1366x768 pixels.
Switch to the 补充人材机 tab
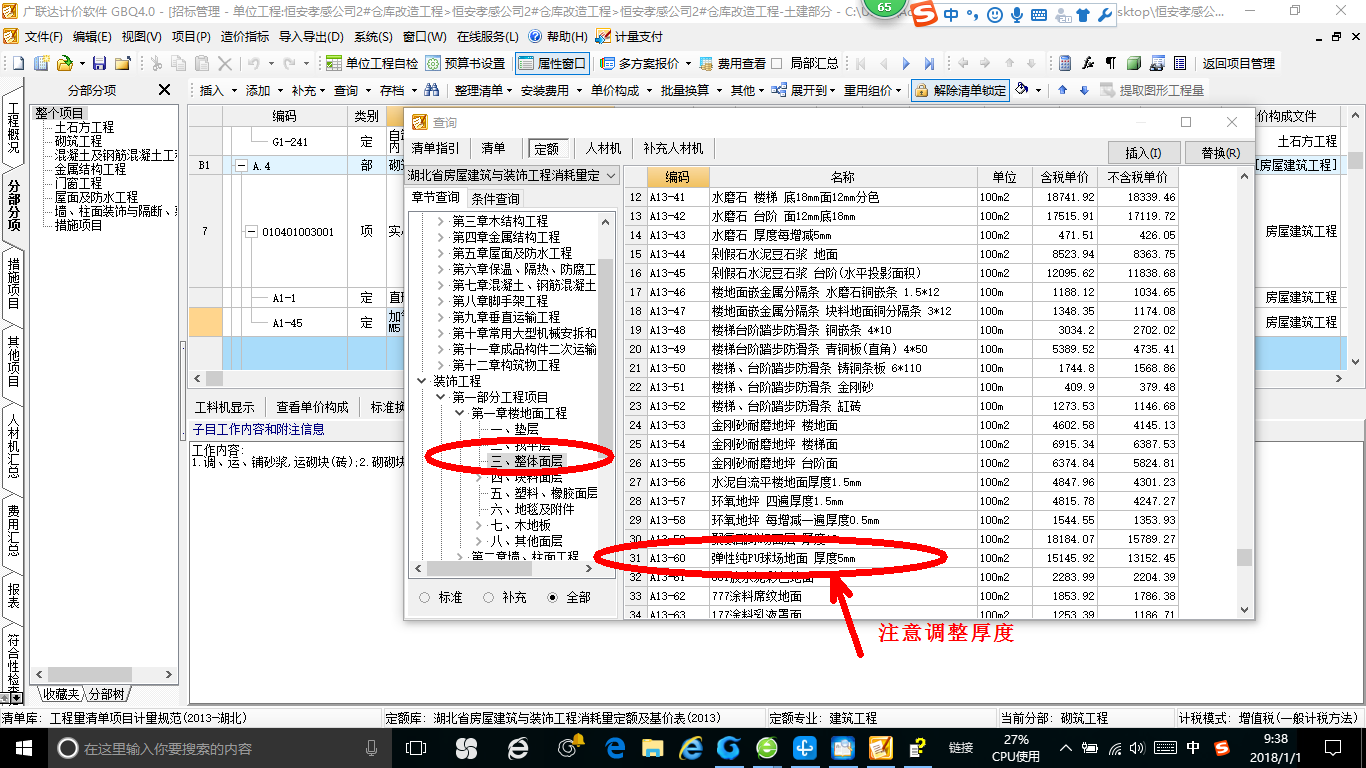click(x=672, y=148)
